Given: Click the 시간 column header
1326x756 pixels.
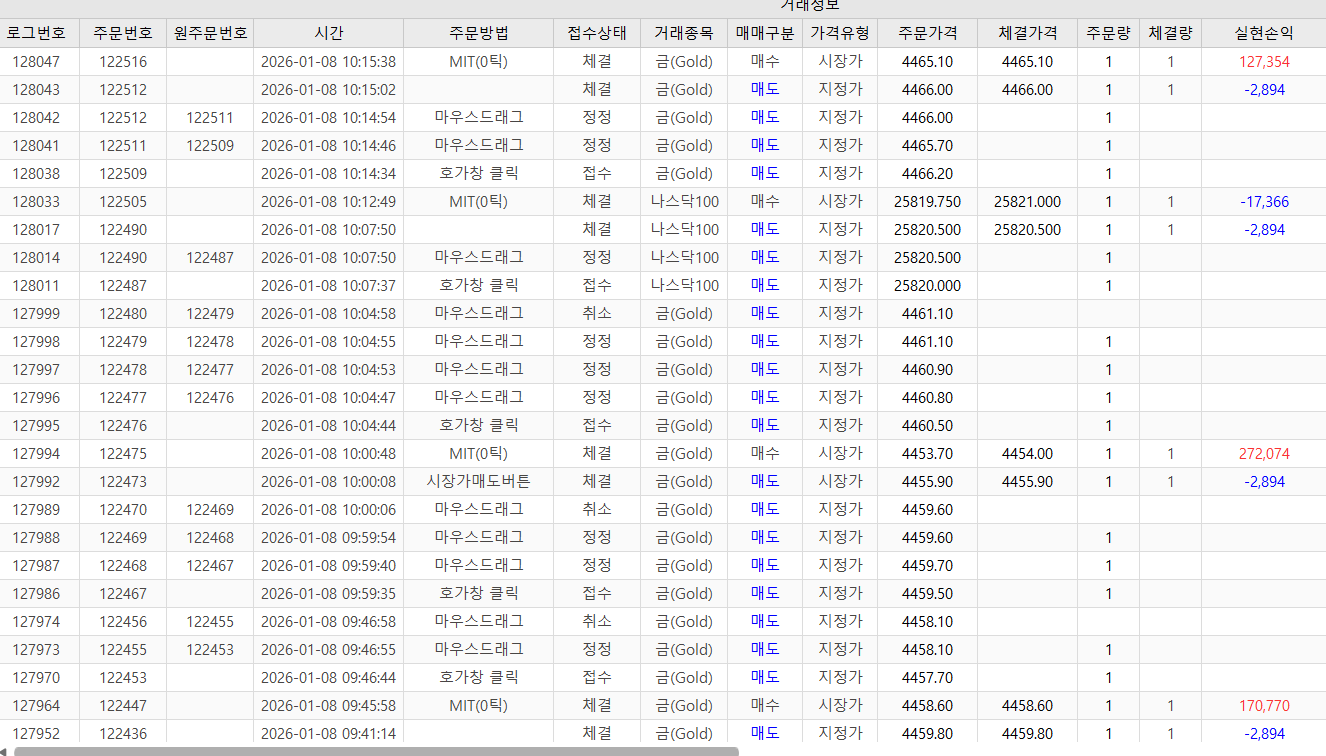Looking at the screenshot, I should pyautogui.click(x=328, y=33).
